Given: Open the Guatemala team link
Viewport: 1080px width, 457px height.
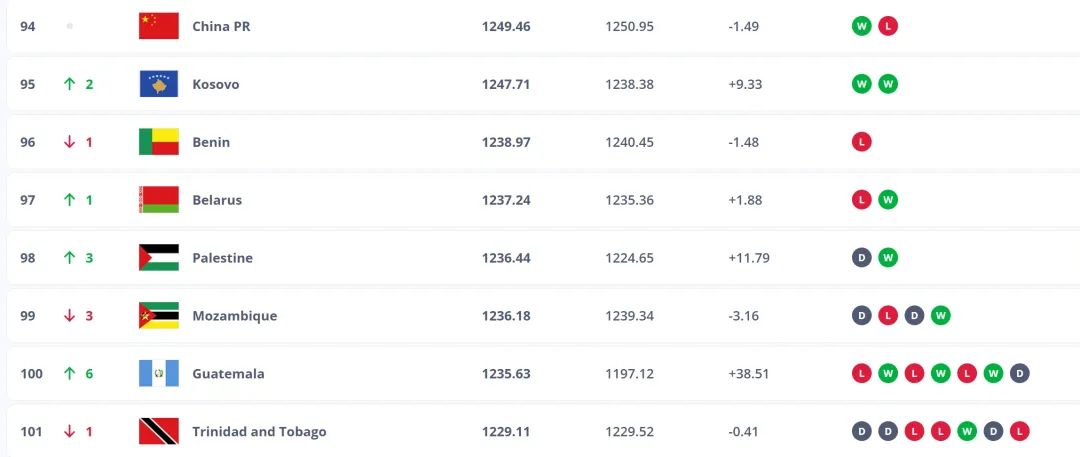Looking at the screenshot, I should pos(228,374).
